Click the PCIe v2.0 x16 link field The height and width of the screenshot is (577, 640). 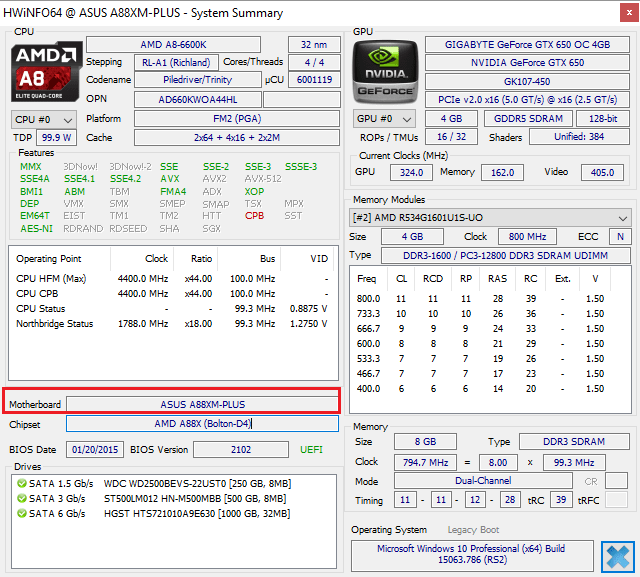[527, 100]
